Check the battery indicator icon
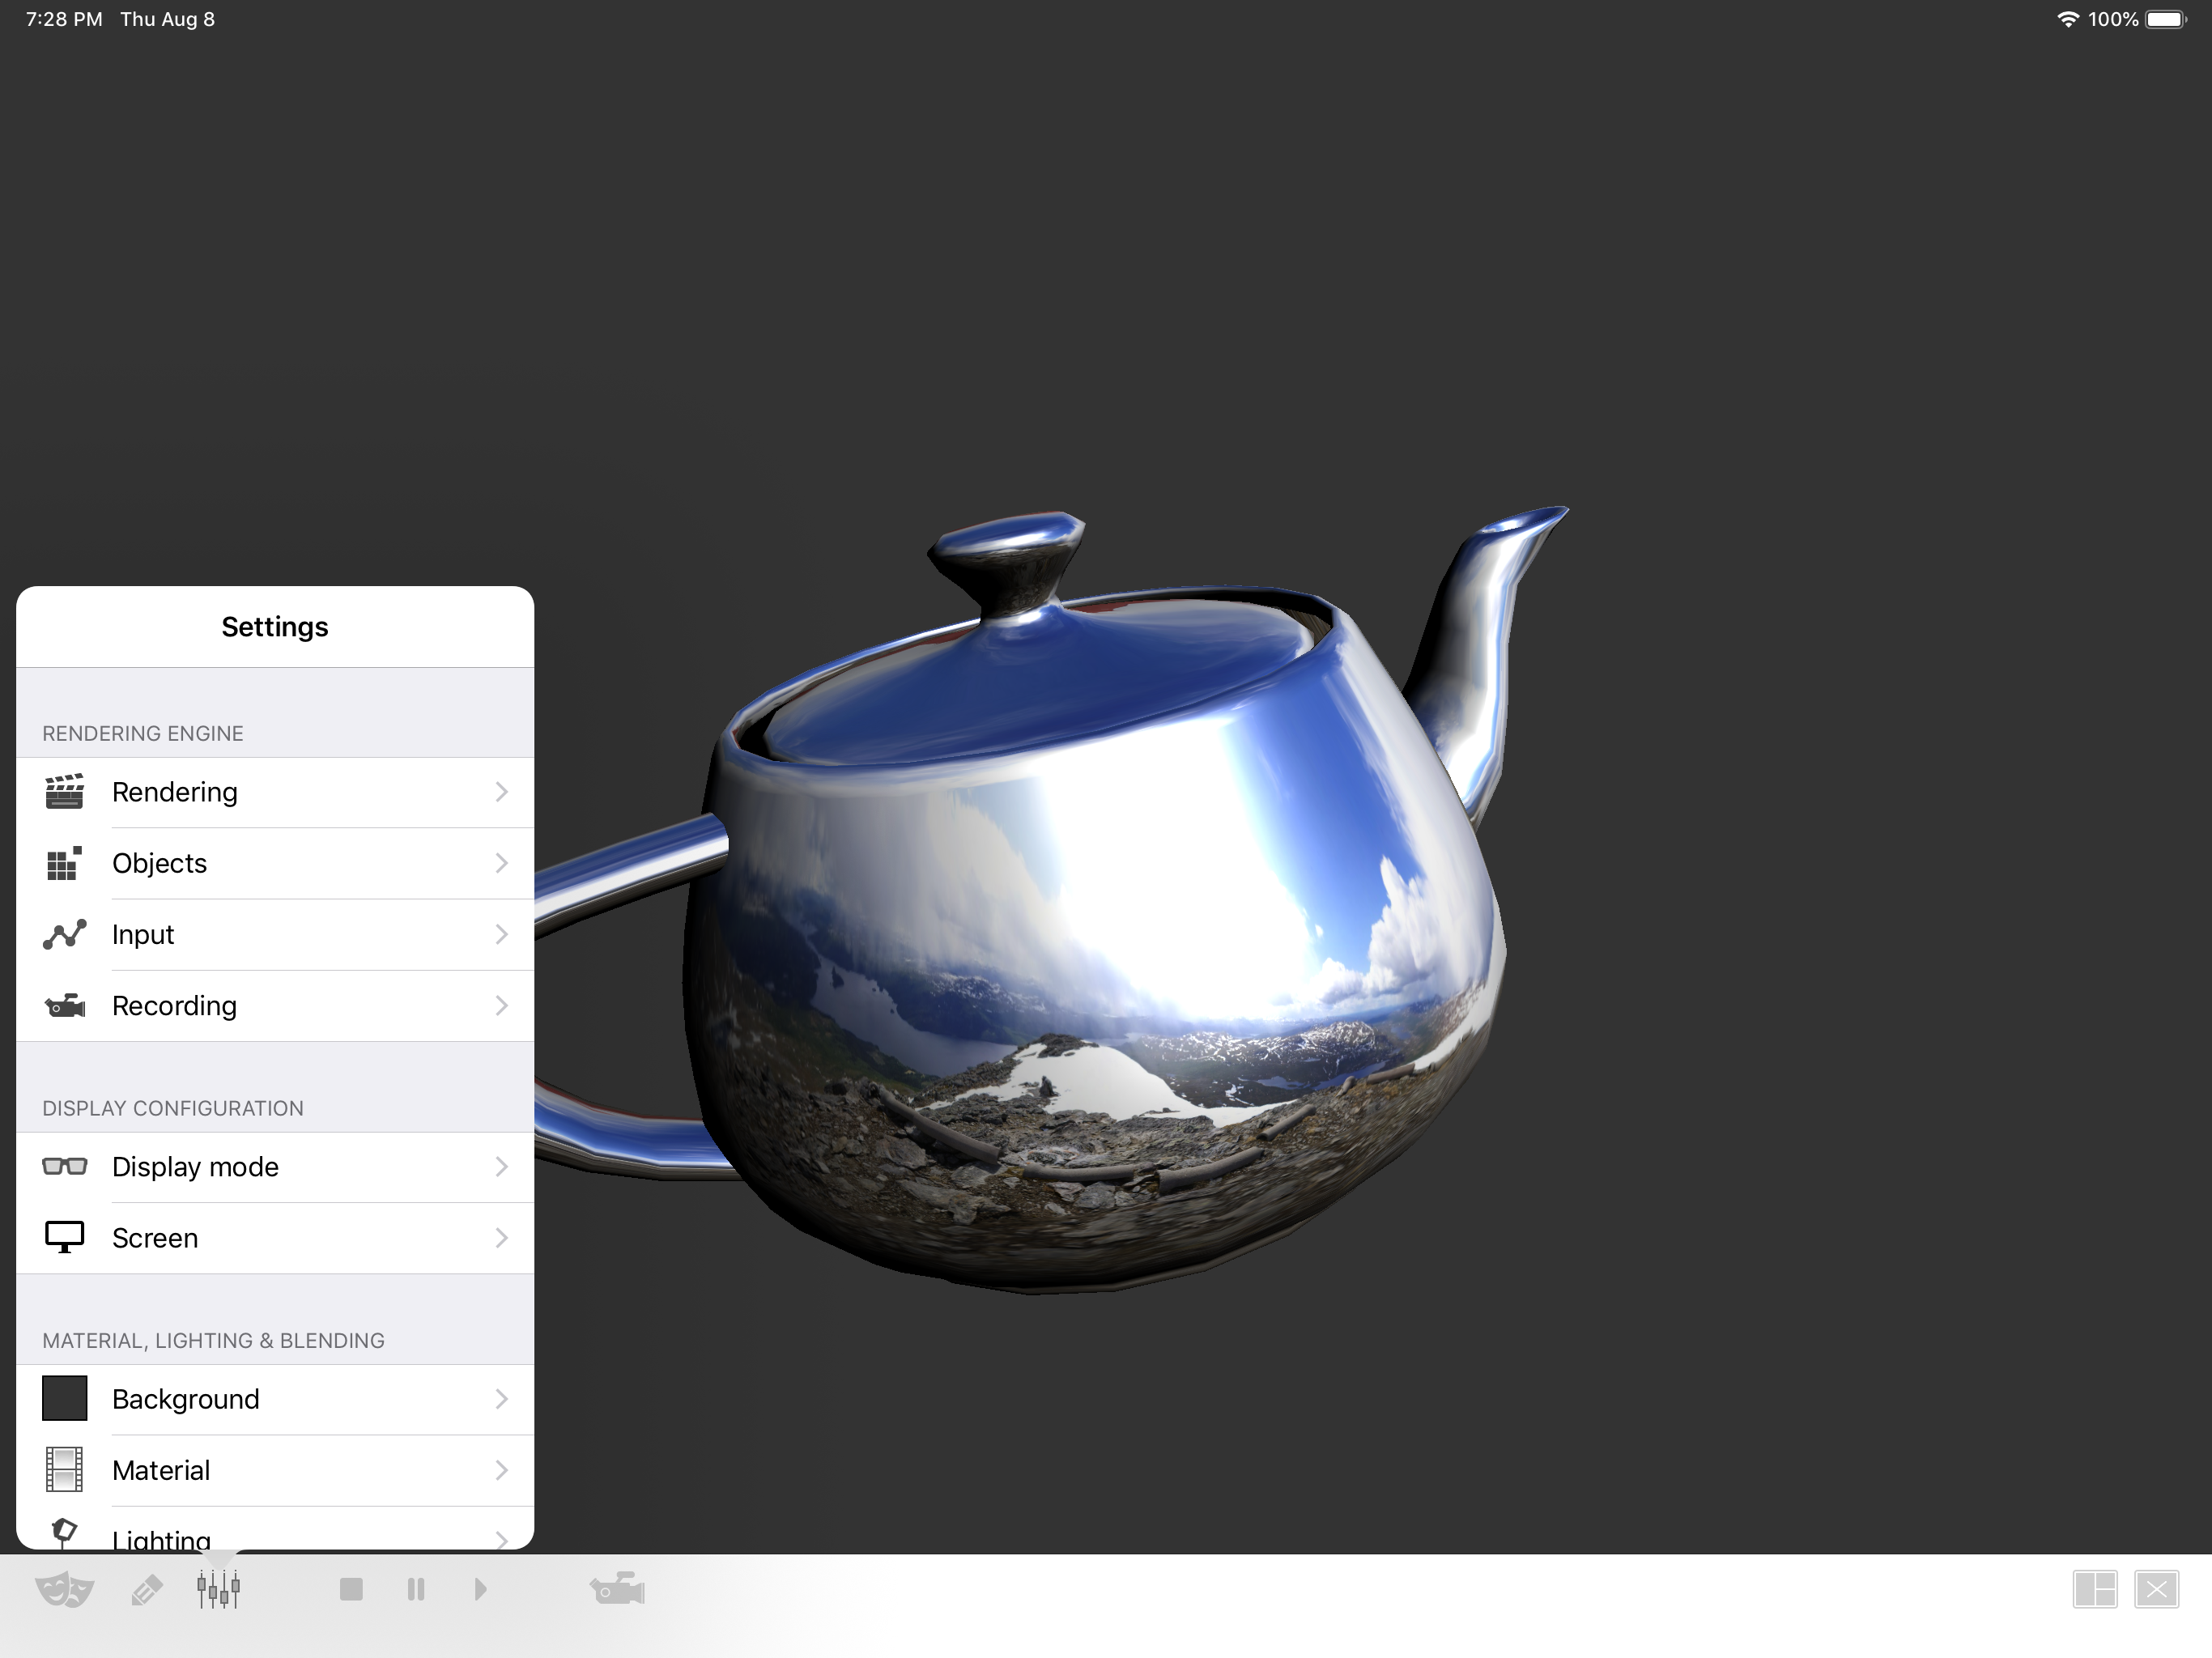Screen dimensions: 2212x1658 click(x=2166, y=19)
